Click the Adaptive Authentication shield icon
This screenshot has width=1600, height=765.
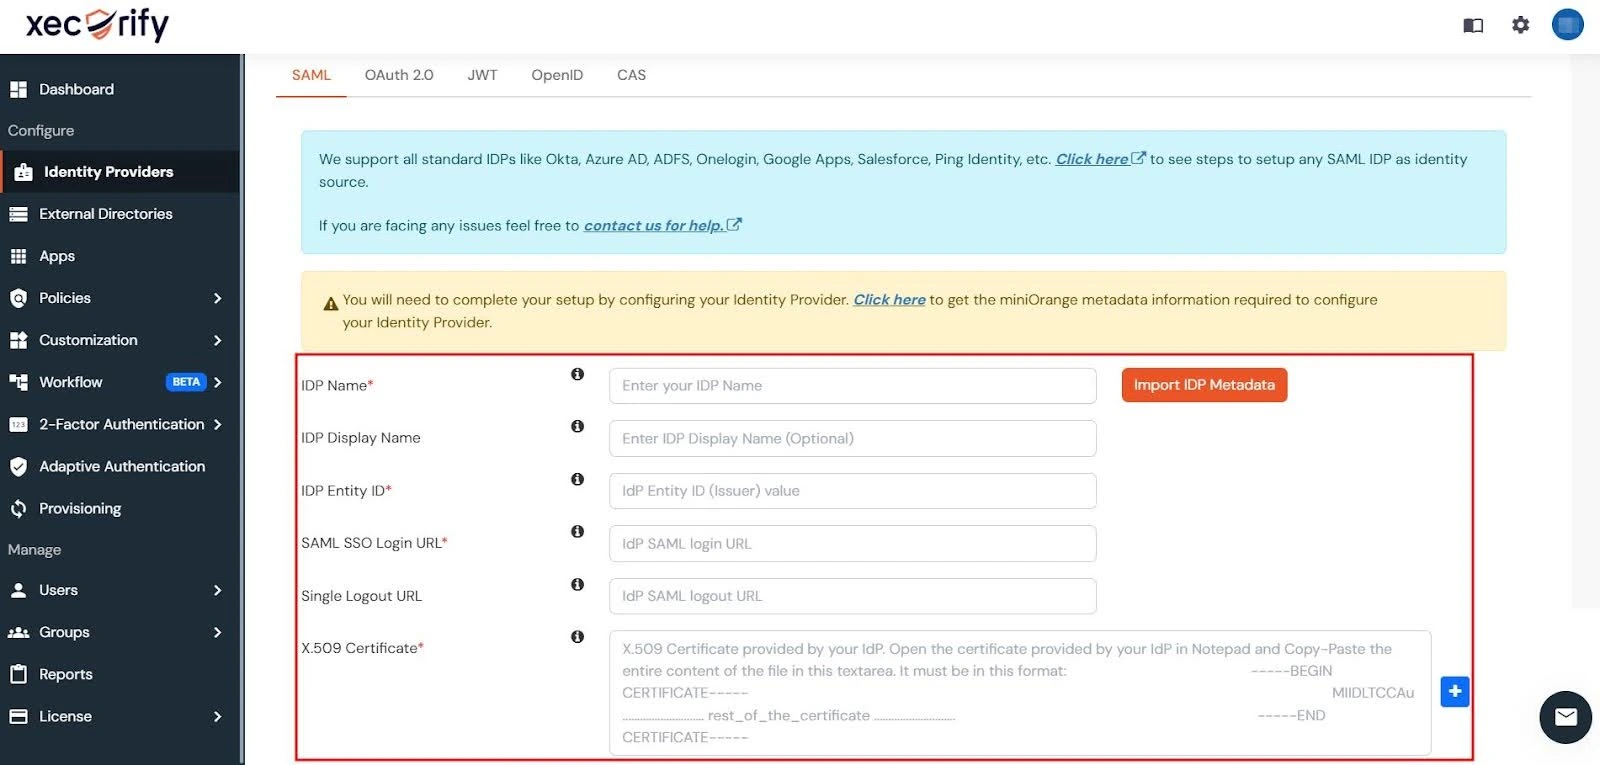[x=18, y=466]
